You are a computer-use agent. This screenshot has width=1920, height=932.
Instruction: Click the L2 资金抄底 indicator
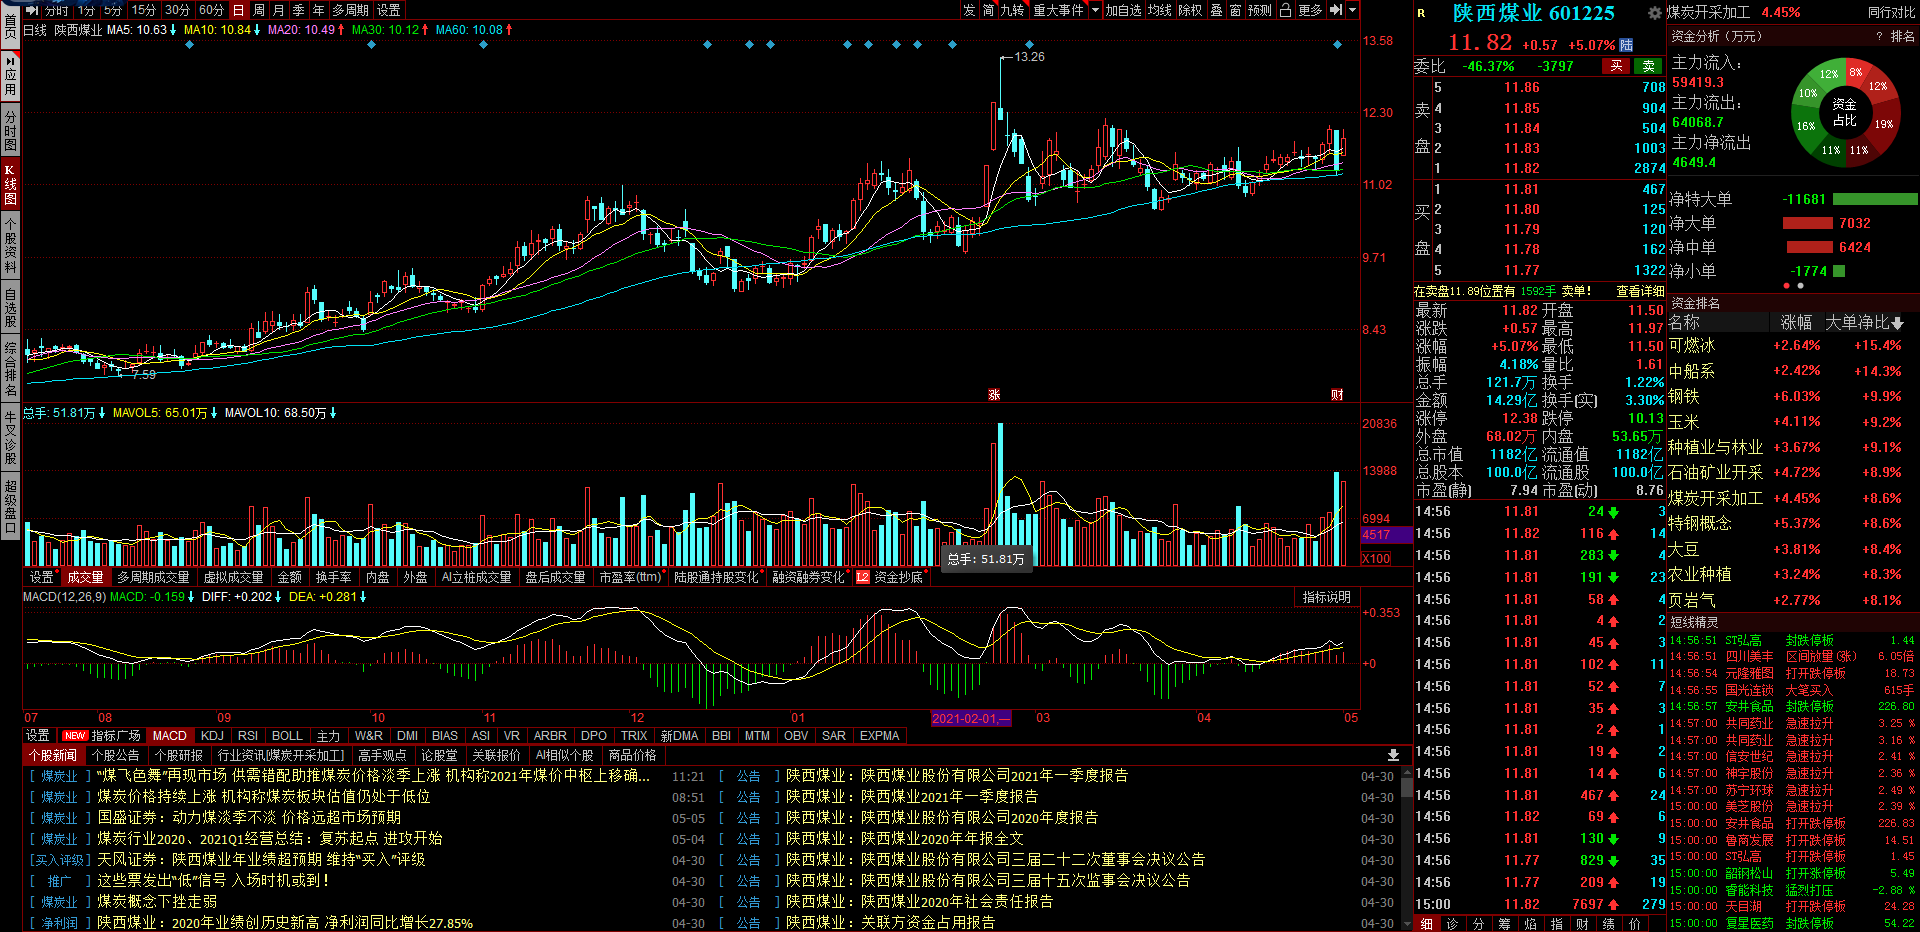point(890,577)
